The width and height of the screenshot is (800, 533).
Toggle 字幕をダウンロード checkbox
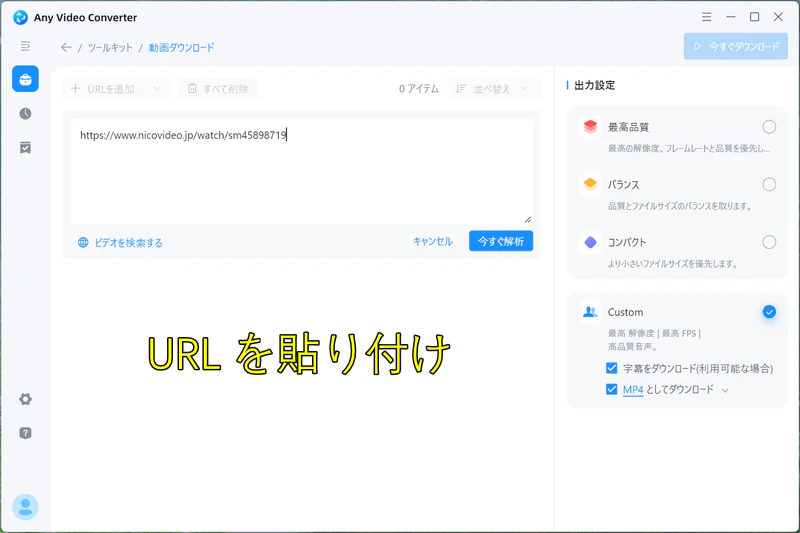[x=612, y=368]
